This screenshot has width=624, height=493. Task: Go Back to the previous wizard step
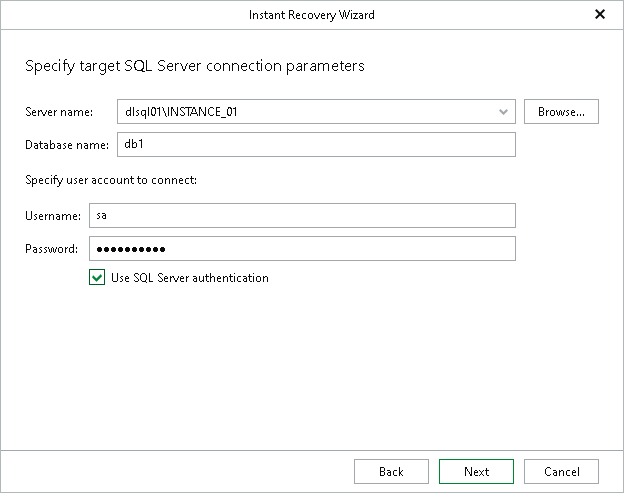tap(391, 472)
